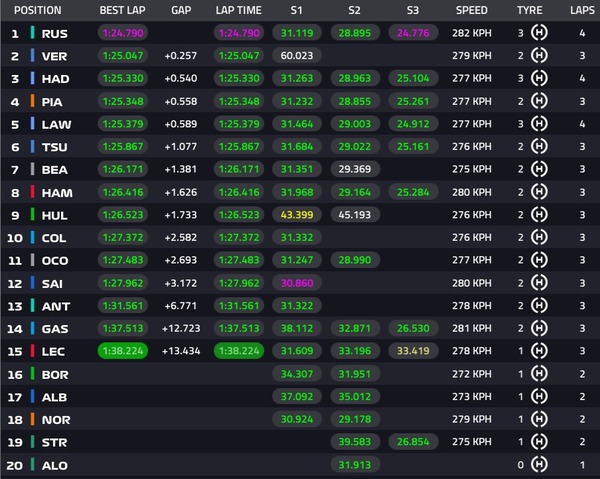
Task: Click driver name LEC
Action: click(x=53, y=351)
